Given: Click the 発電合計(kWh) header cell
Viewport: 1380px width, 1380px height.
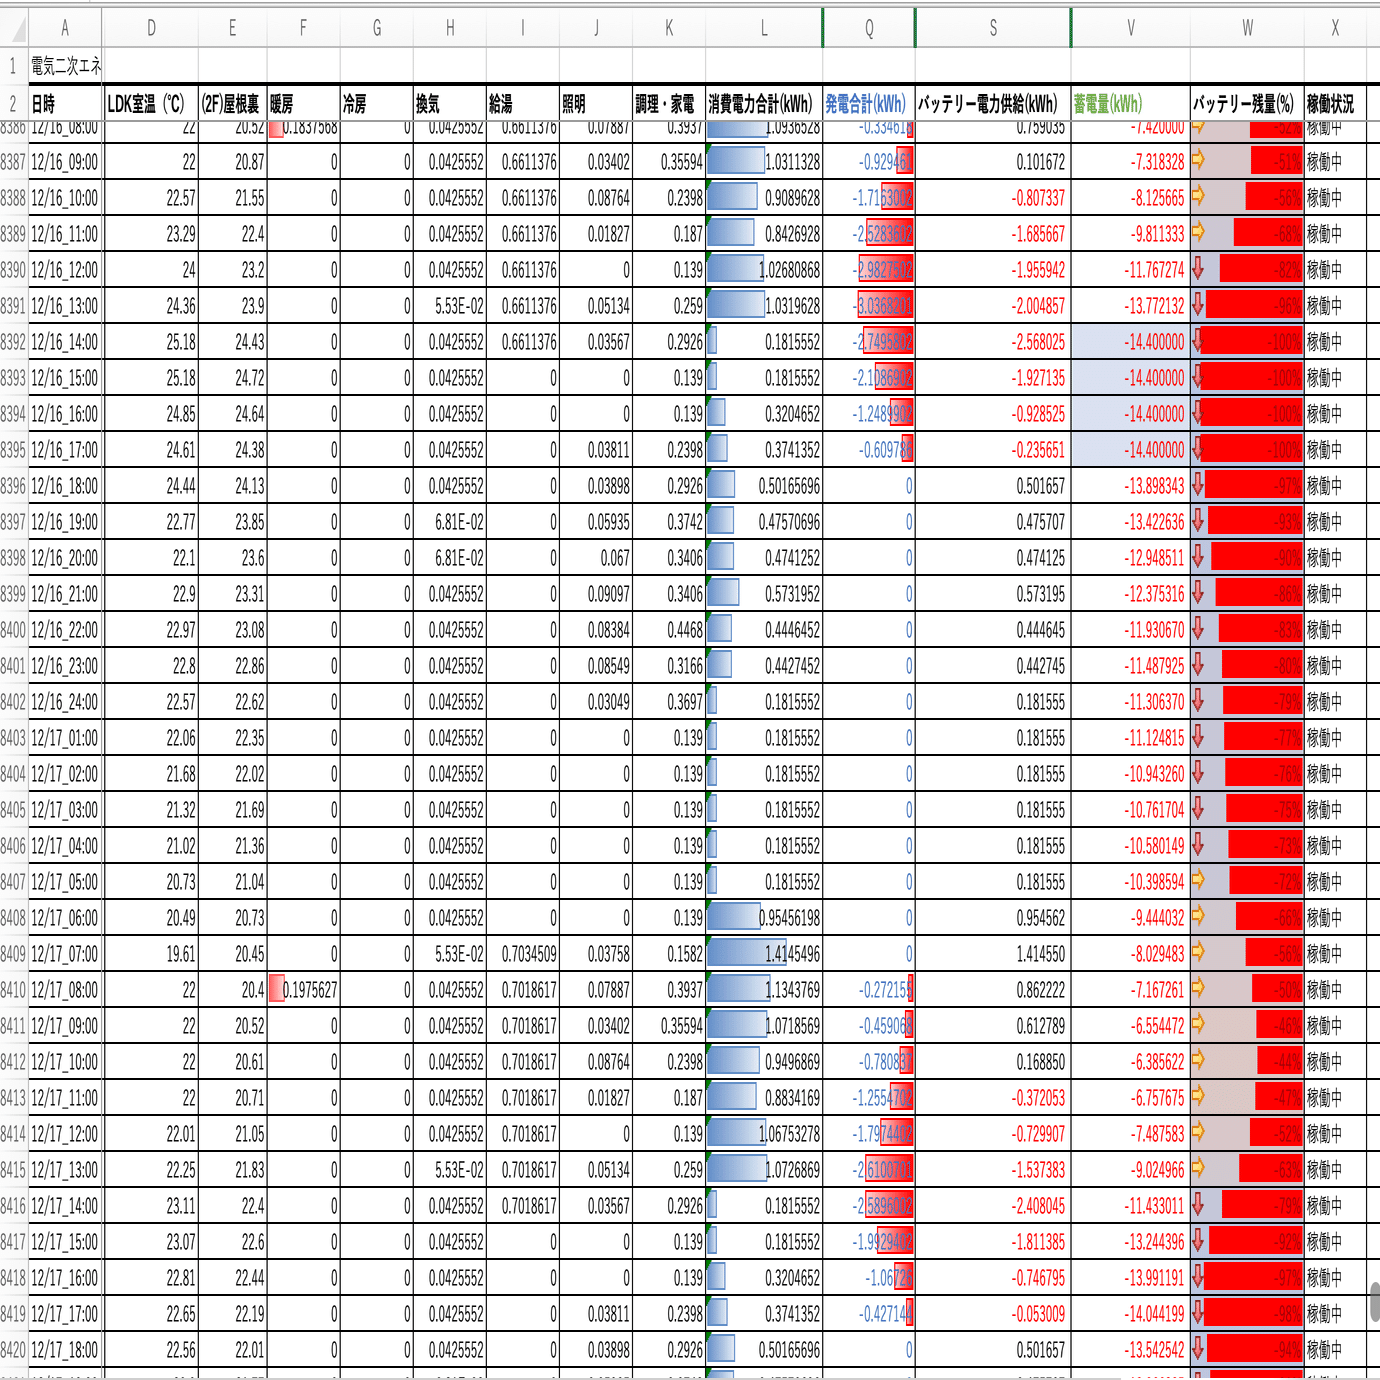Looking at the screenshot, I should (x=869, y=104).
